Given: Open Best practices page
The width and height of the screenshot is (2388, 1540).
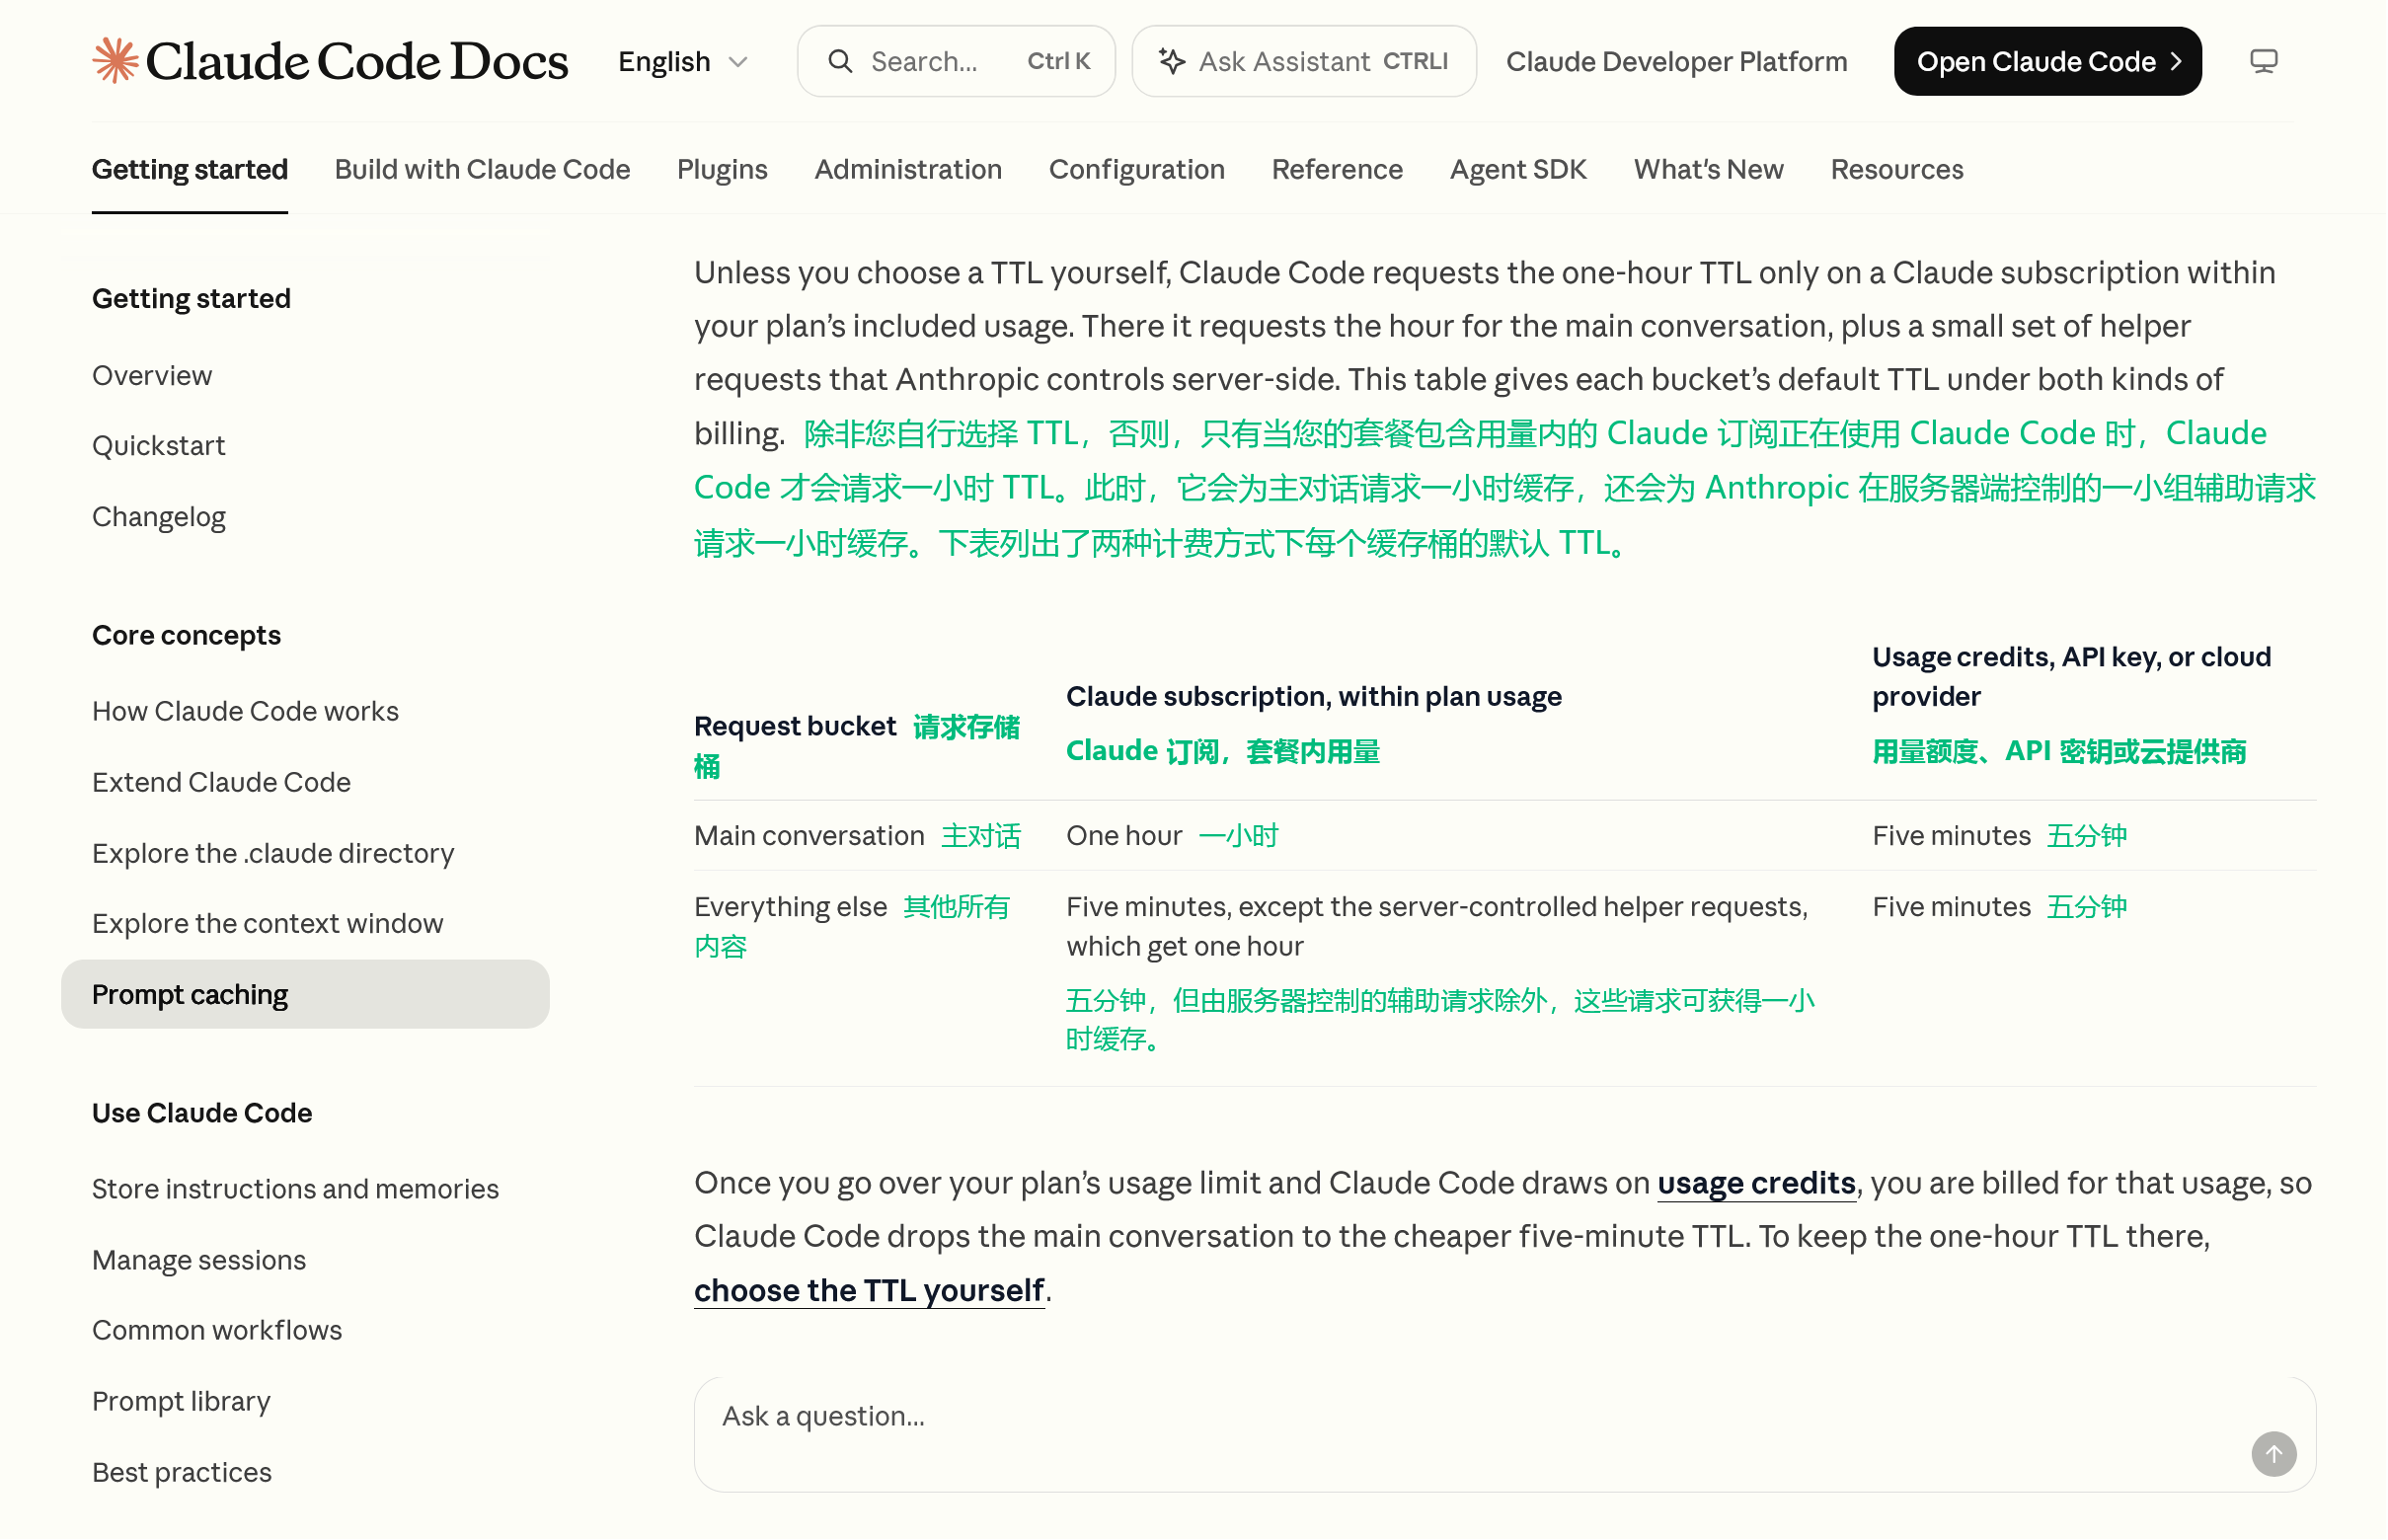Looking at the screenshot, I should (182, 1473).
